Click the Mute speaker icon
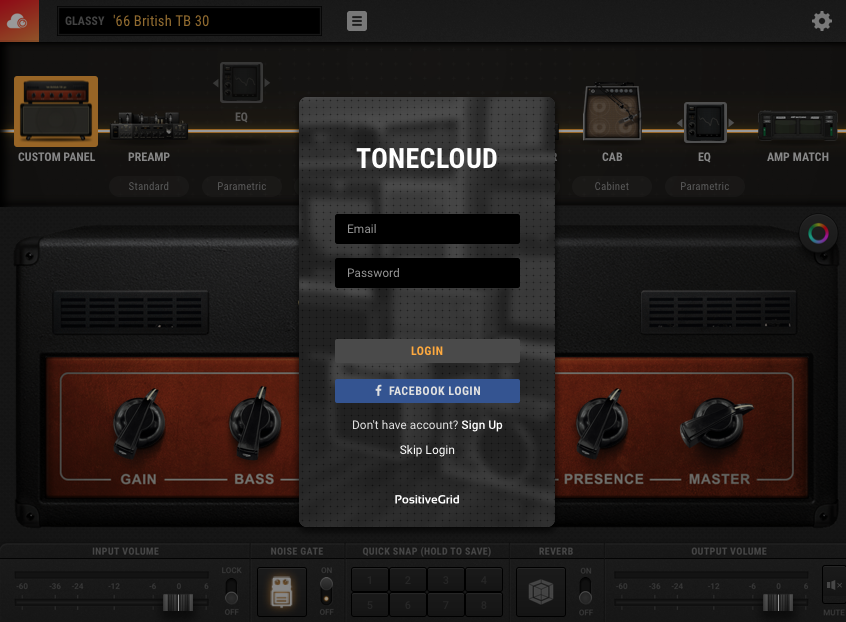The width and height of the screenshot is (846, 622). click(x=834, y=584)
